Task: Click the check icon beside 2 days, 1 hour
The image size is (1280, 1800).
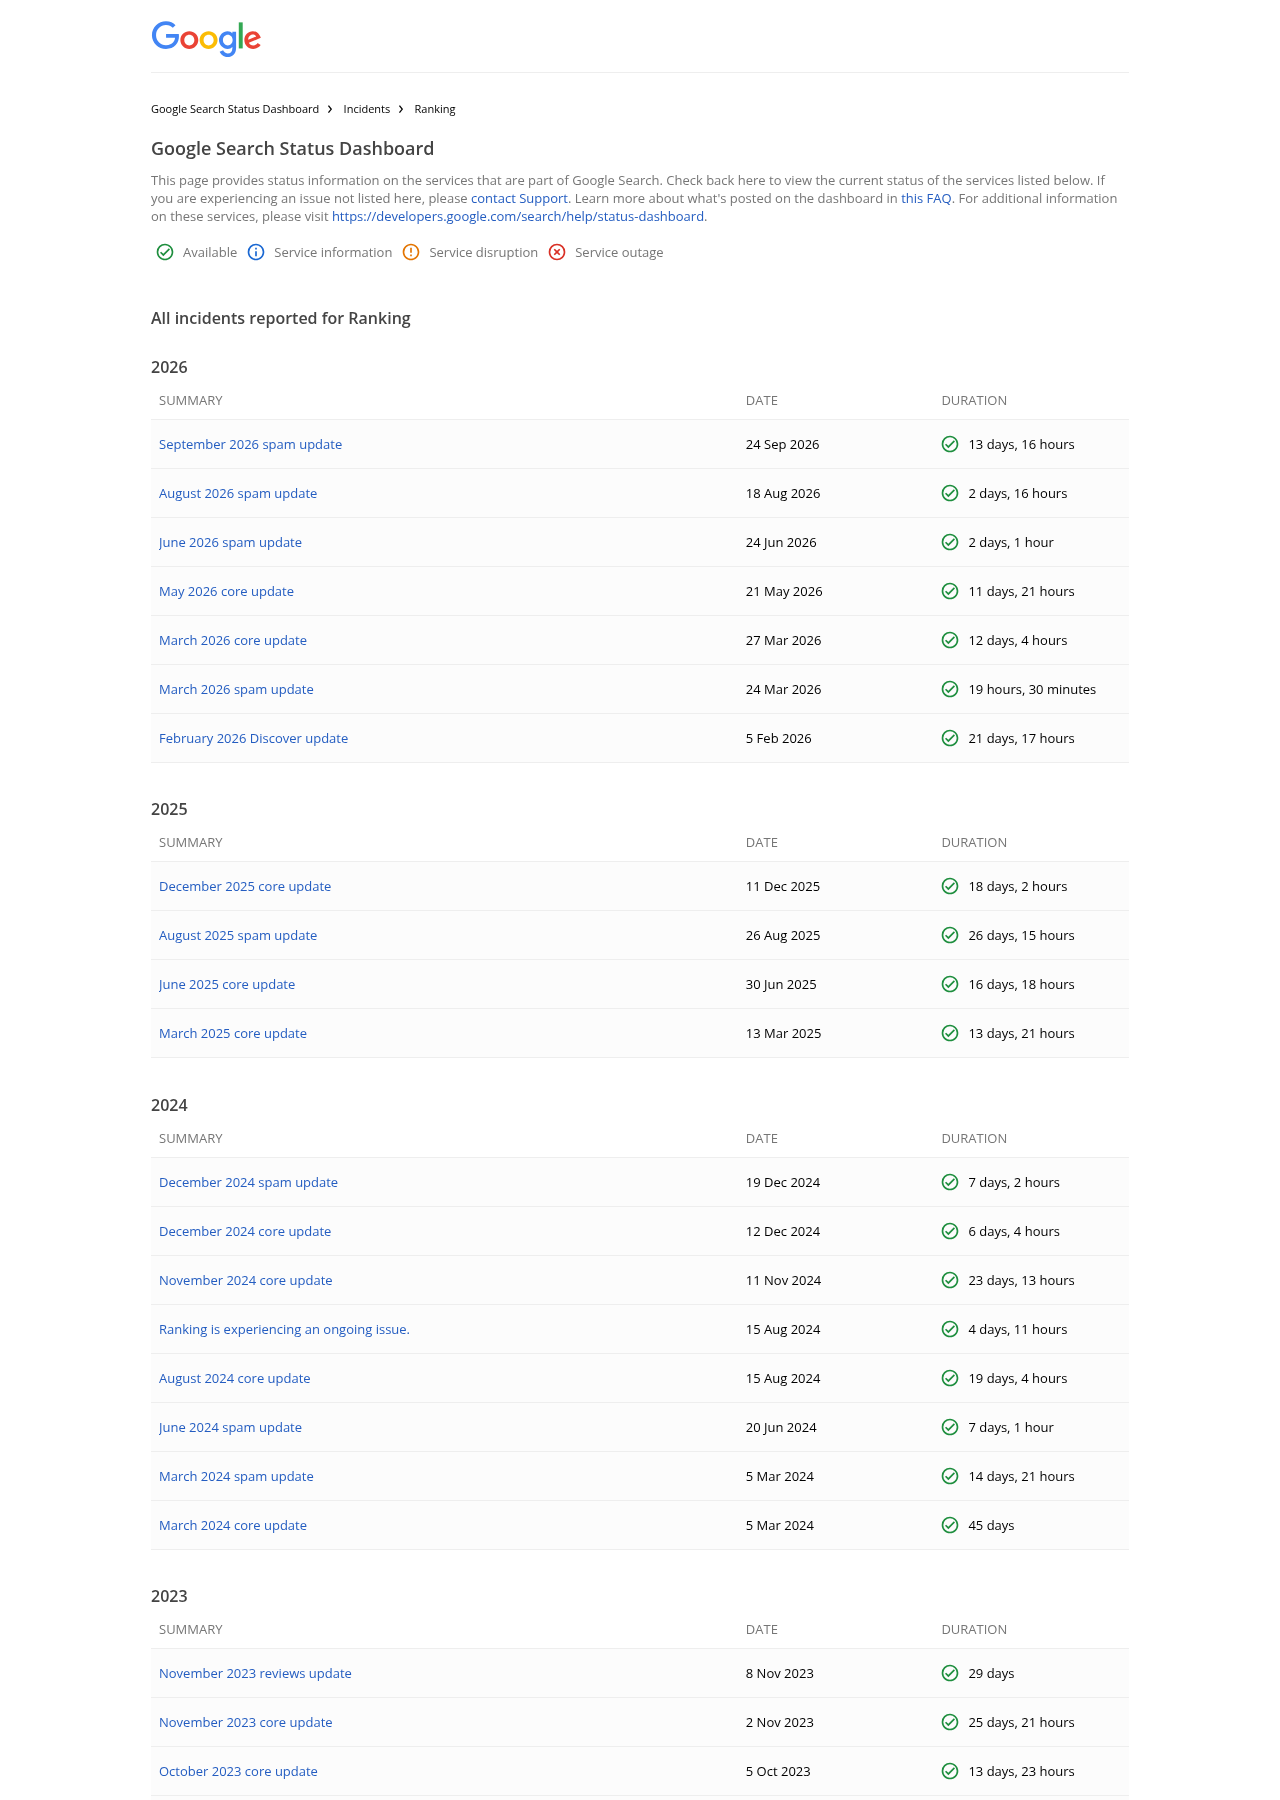Action: click(x=950, y=542)
